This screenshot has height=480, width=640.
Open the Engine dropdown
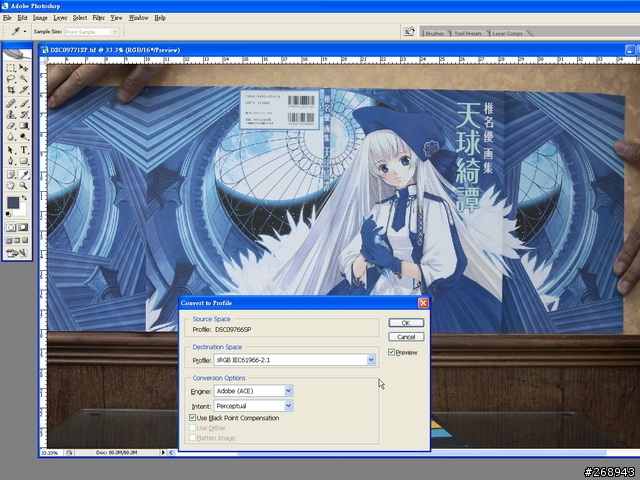point(289,391)
